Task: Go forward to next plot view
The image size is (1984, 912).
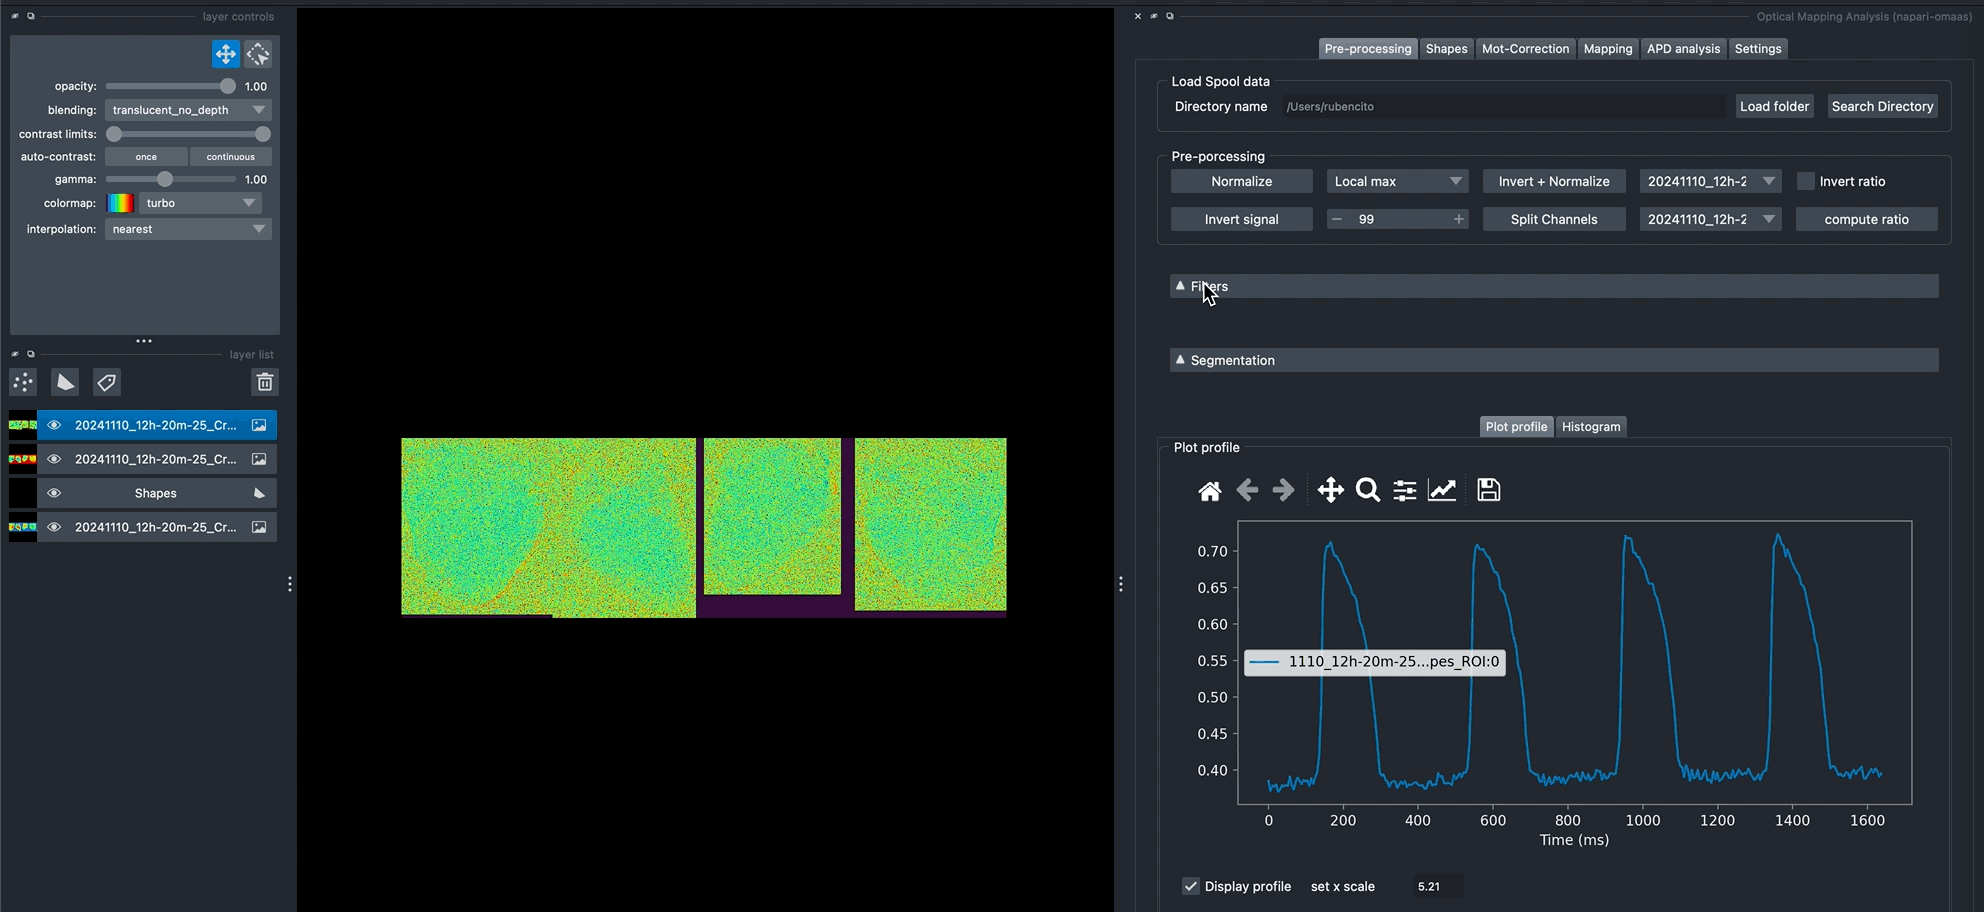Action: tap(1283, 490)
